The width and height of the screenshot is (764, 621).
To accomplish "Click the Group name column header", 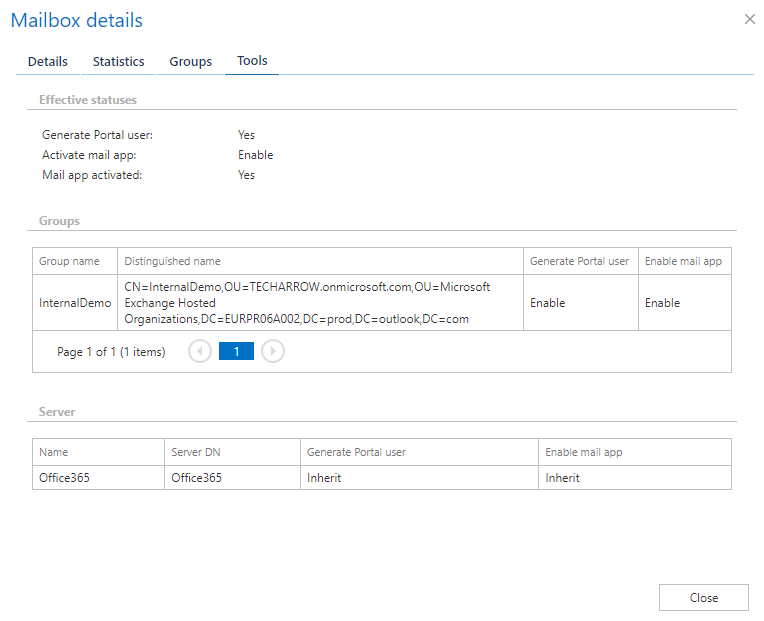I will click(69, 261).
